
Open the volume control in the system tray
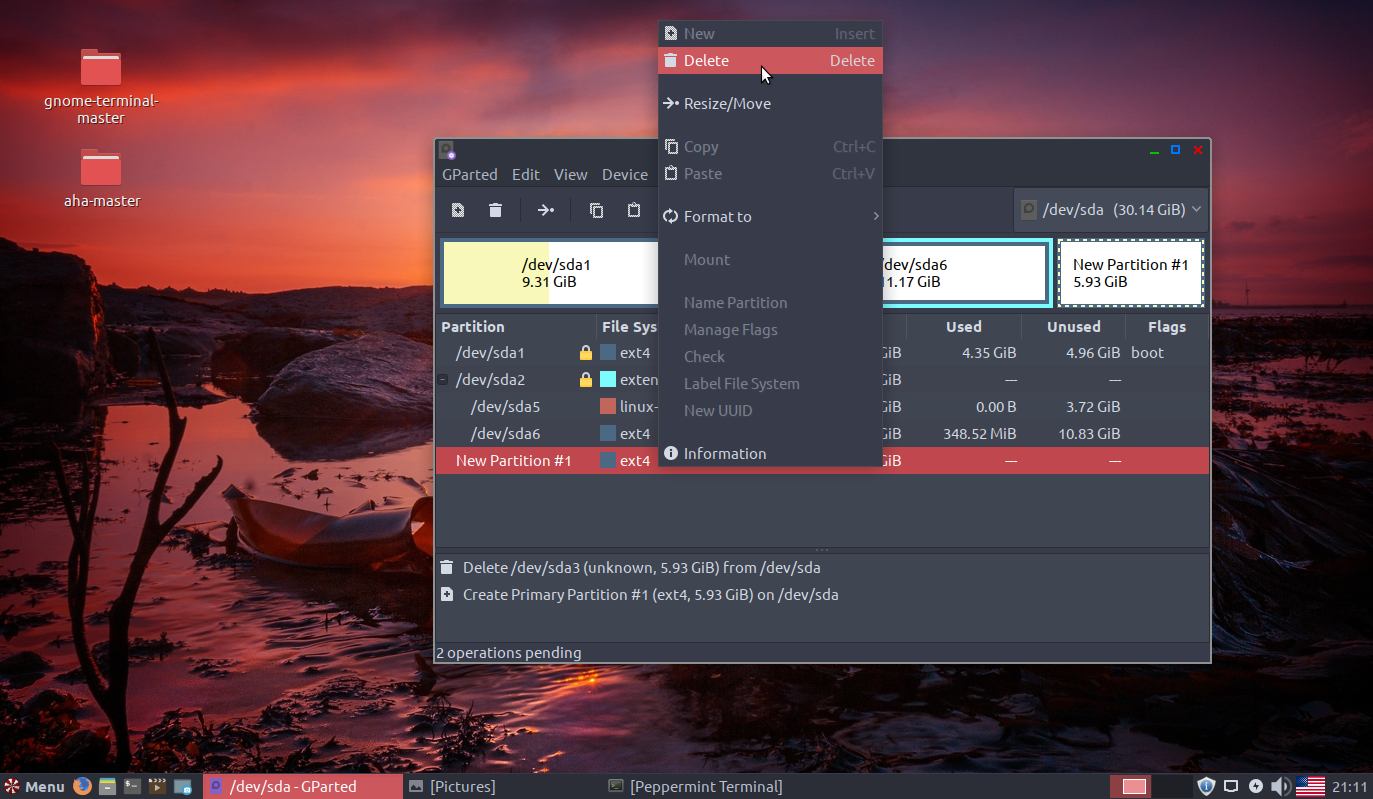point(1281,786)
